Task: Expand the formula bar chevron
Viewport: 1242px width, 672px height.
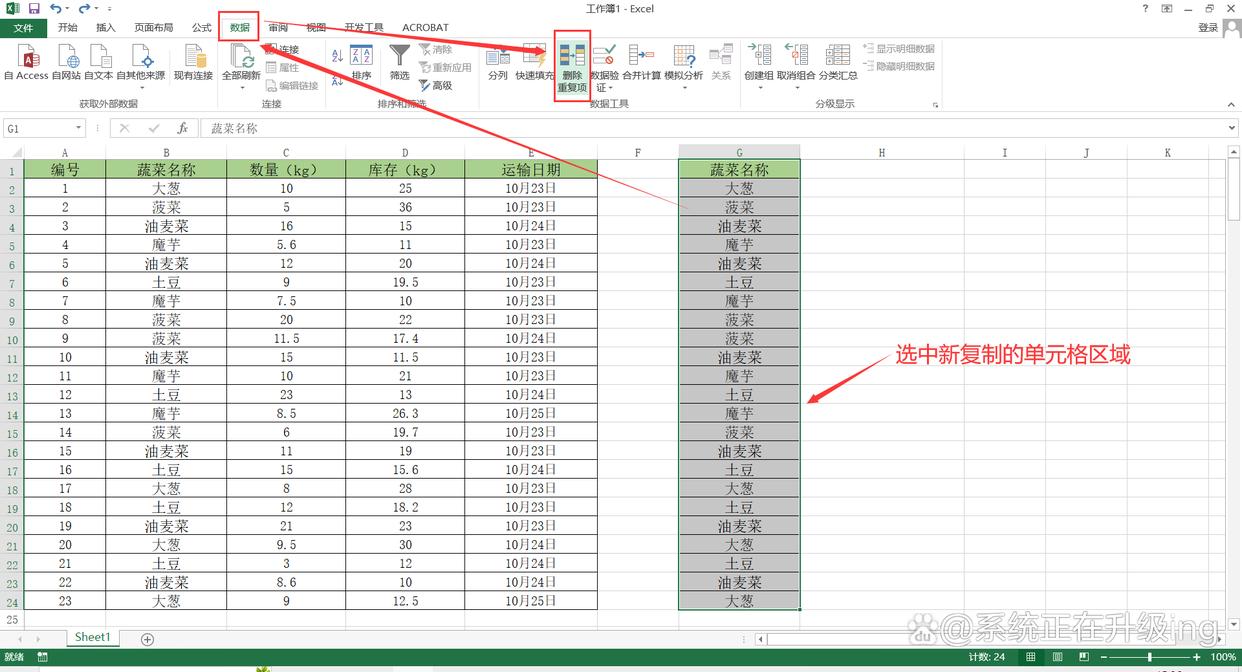Action: click(1232, 128)
